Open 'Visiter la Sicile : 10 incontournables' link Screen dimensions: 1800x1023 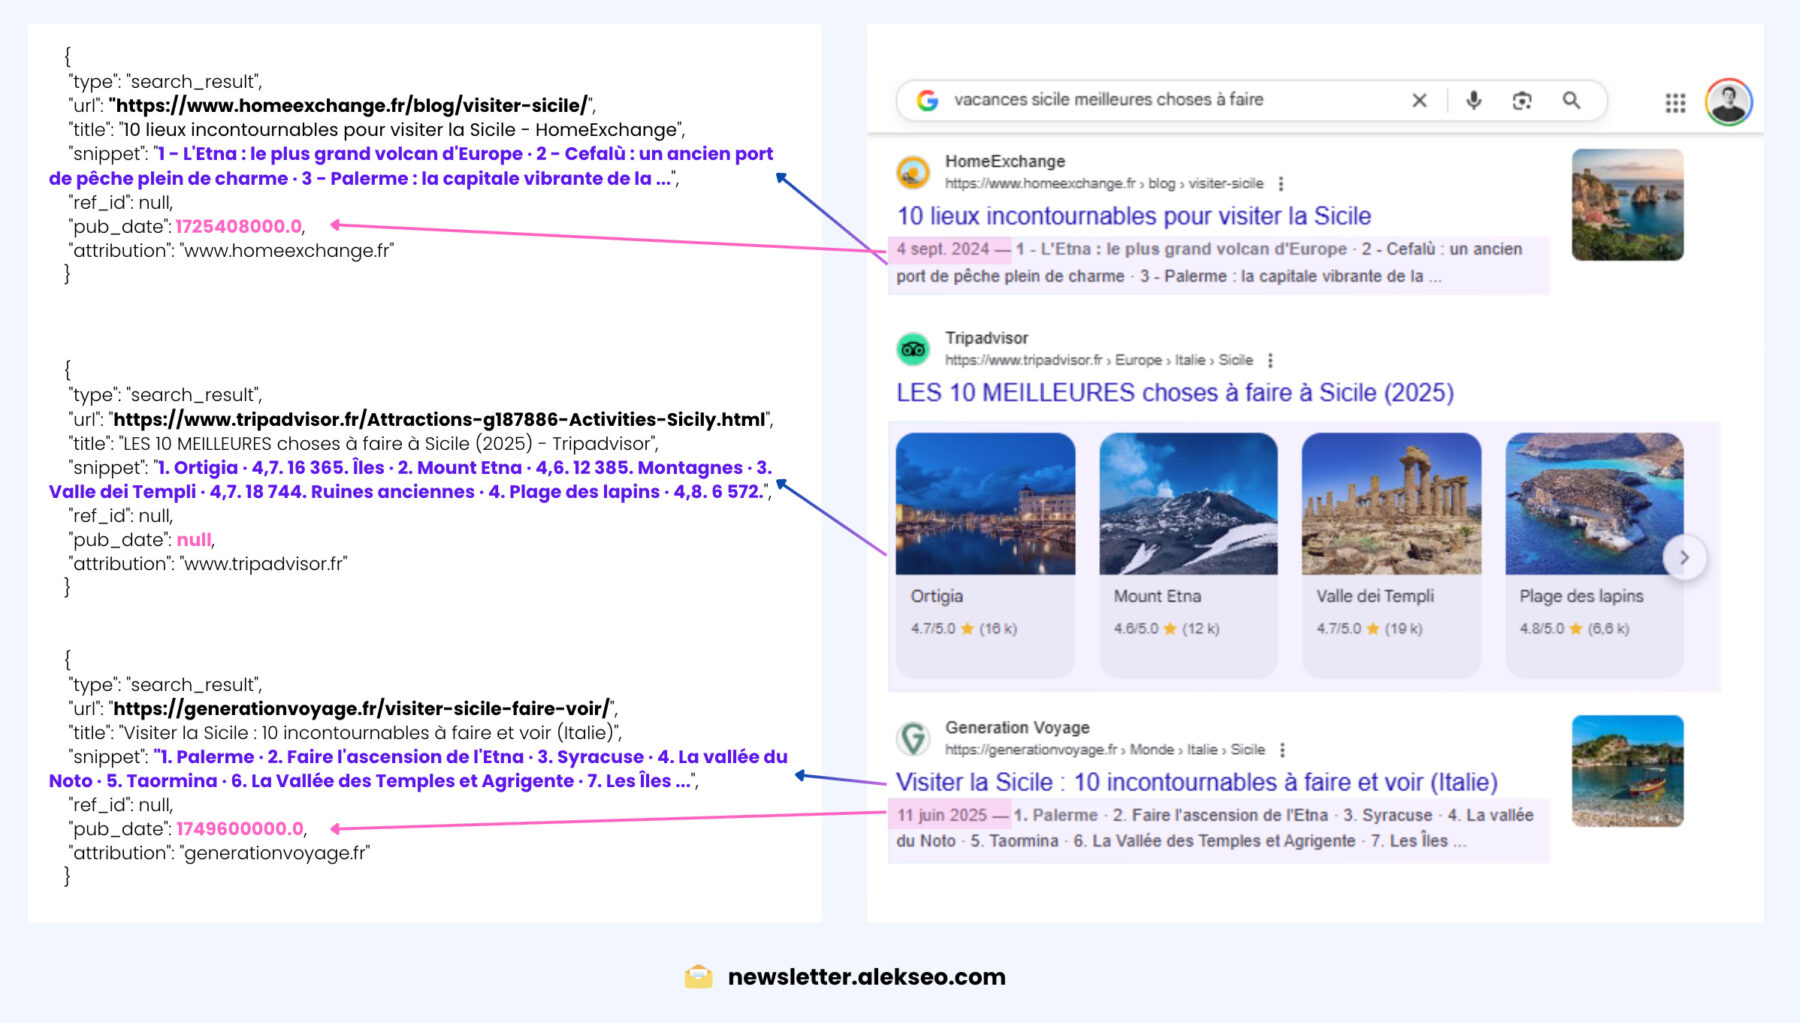pyautogui.click(x=1196, y=782)
